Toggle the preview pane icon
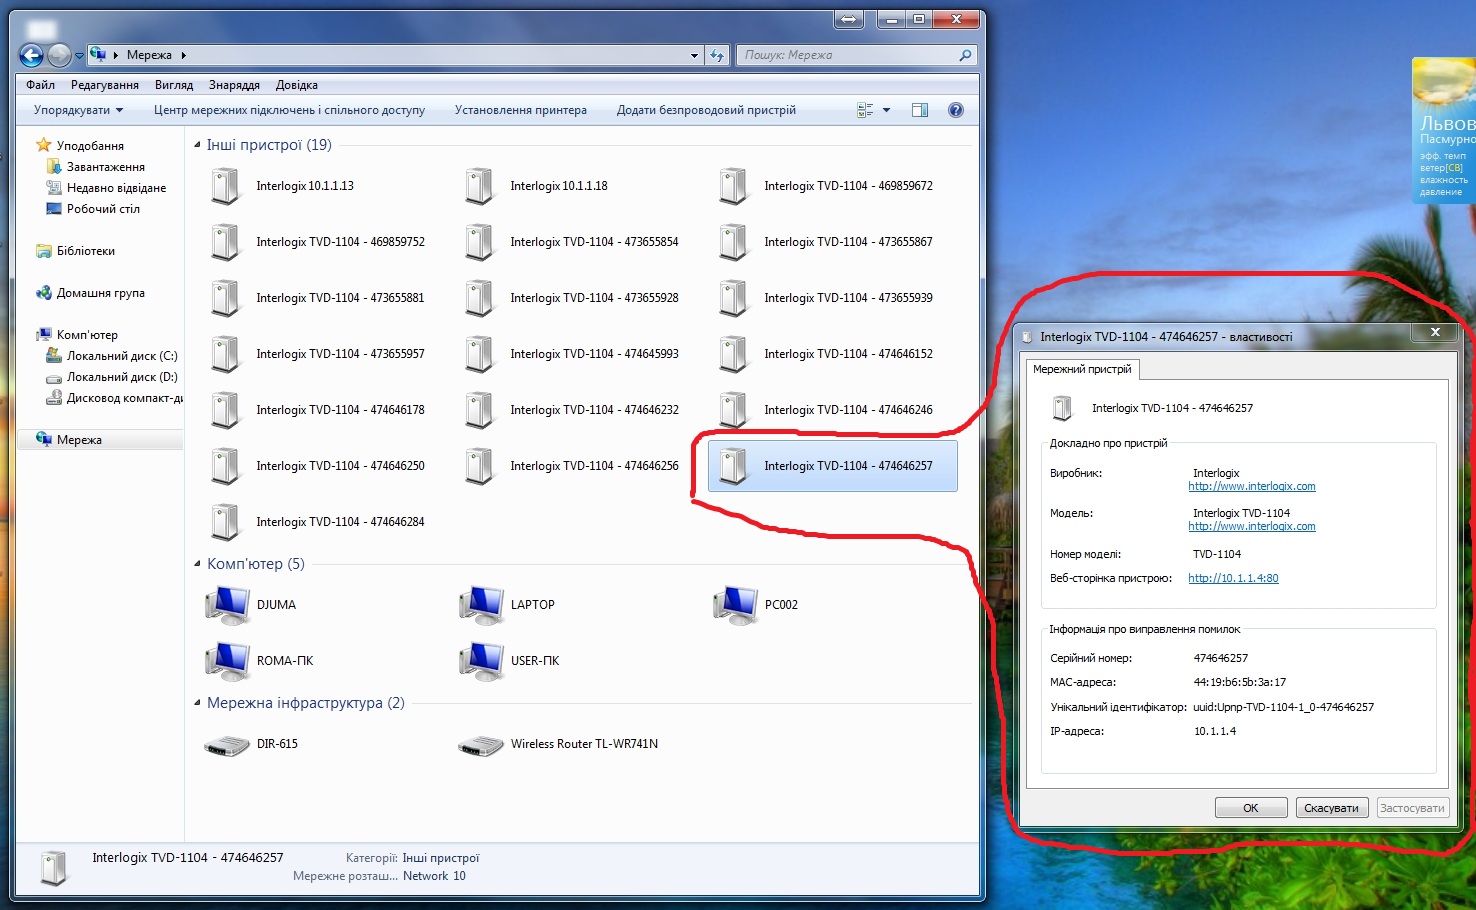 [x=920, y=110]
